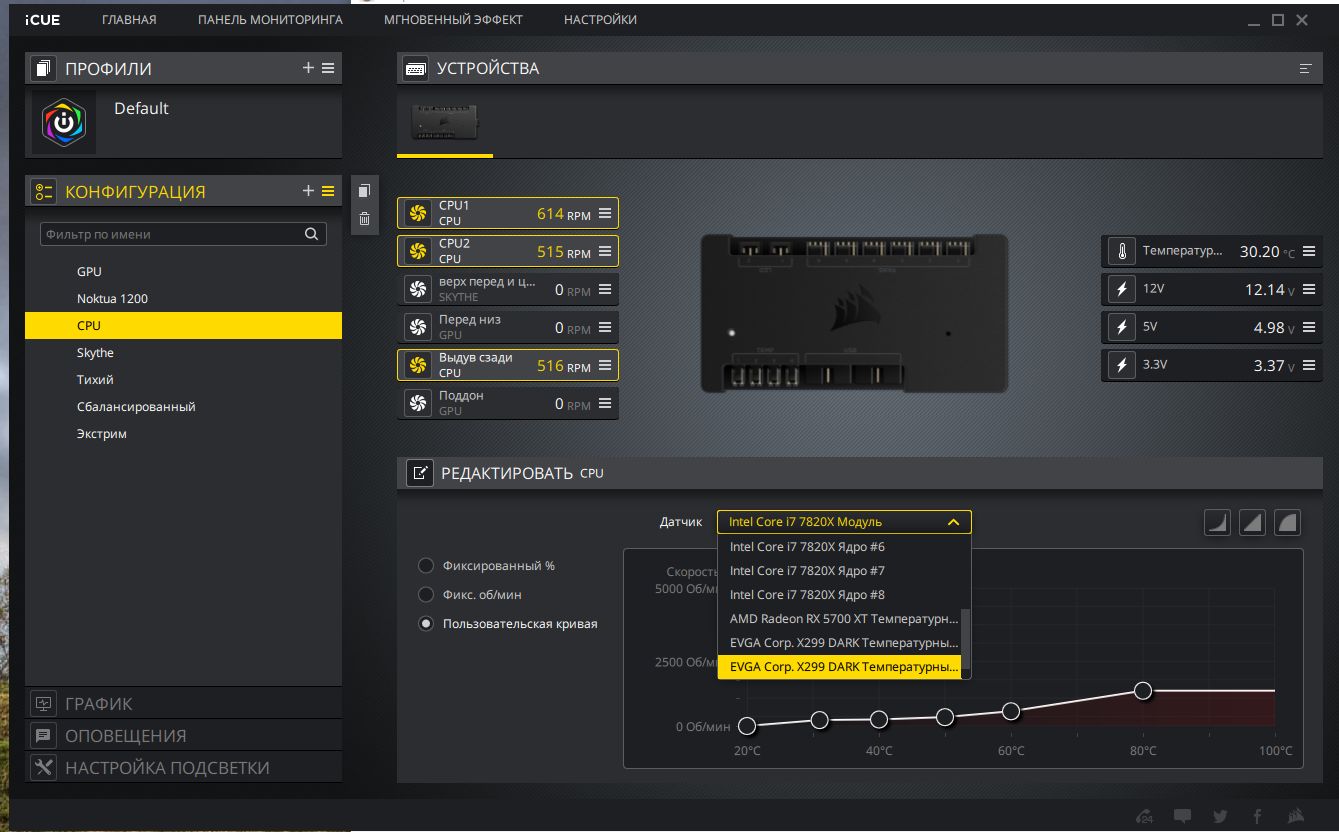Image resolution: width=1339 pixels, height=832 pixels.
Task: Open the Профили panel hamburger menu
Action: (328, 68)
